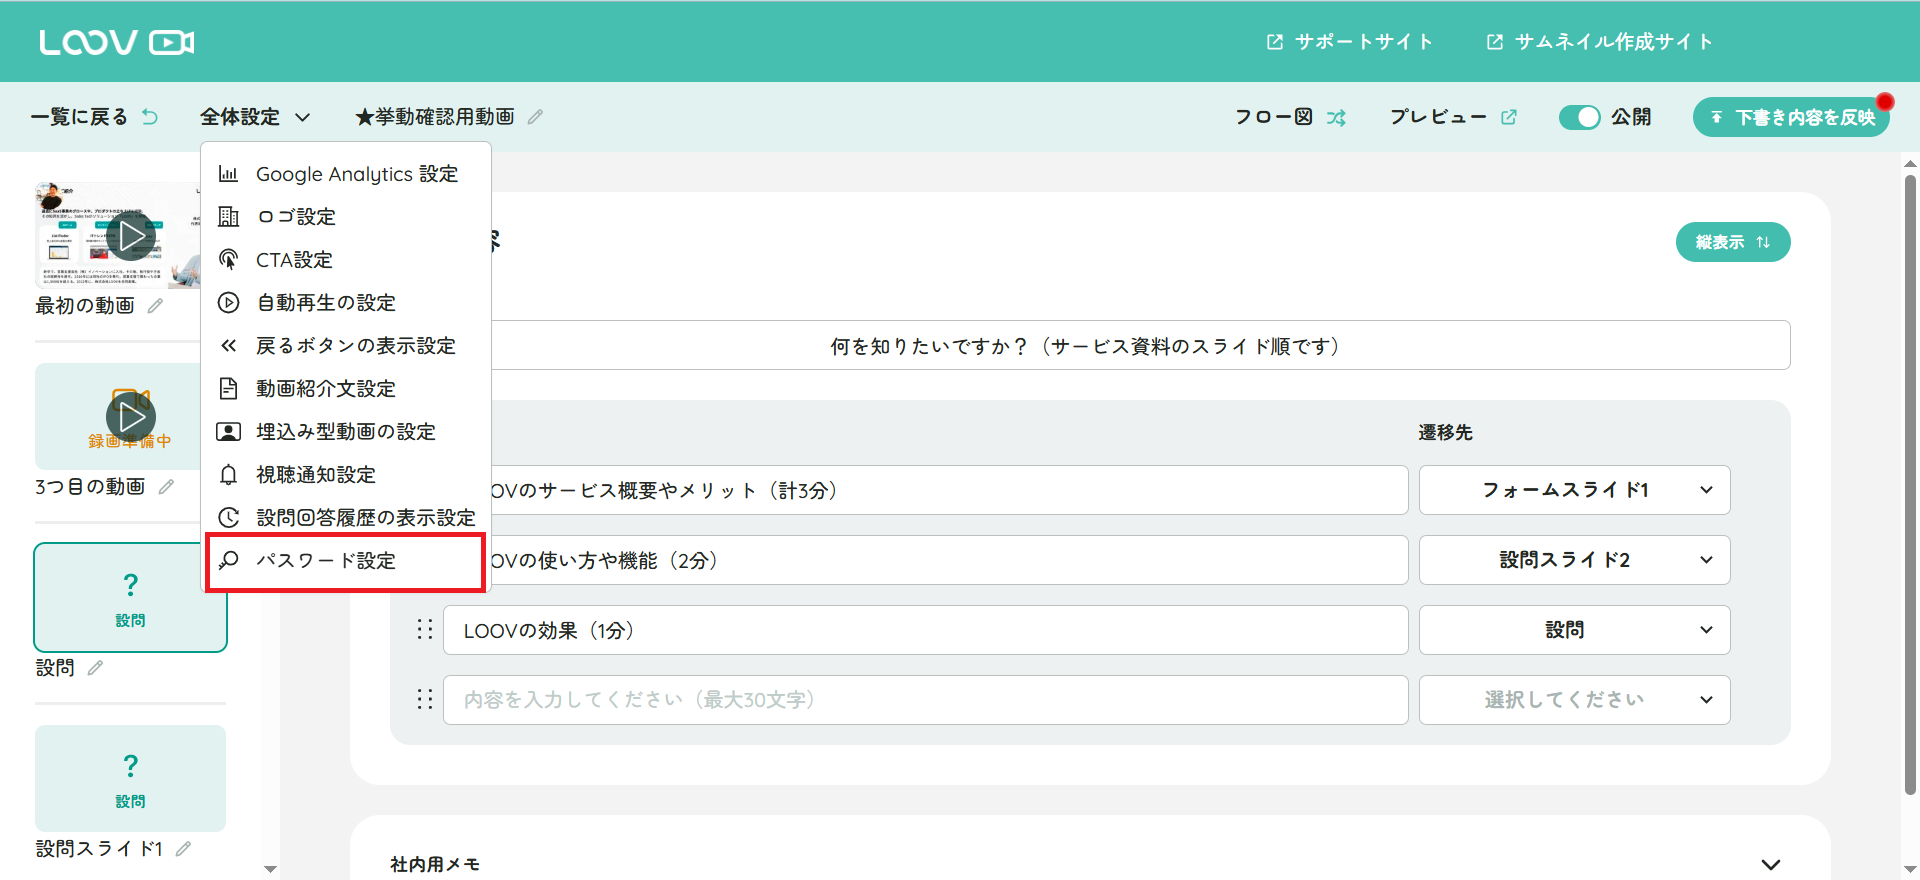
Task: Click the document icon for 動画紹介文設定
Action: (229, 389)
